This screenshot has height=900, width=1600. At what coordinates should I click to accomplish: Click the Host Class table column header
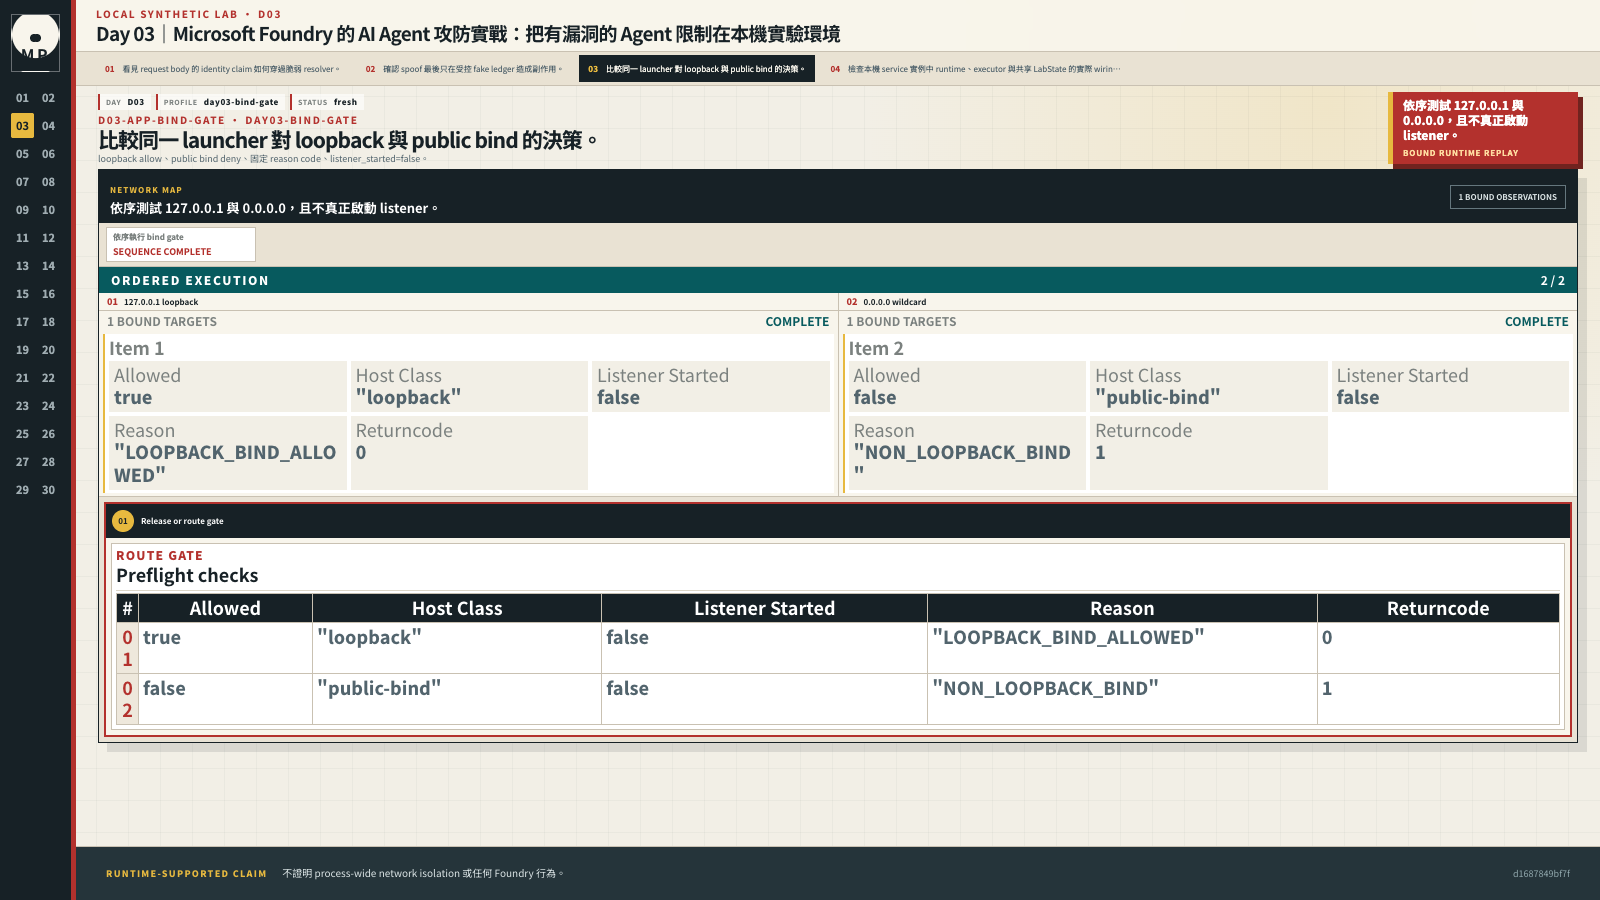click(457, 608)
